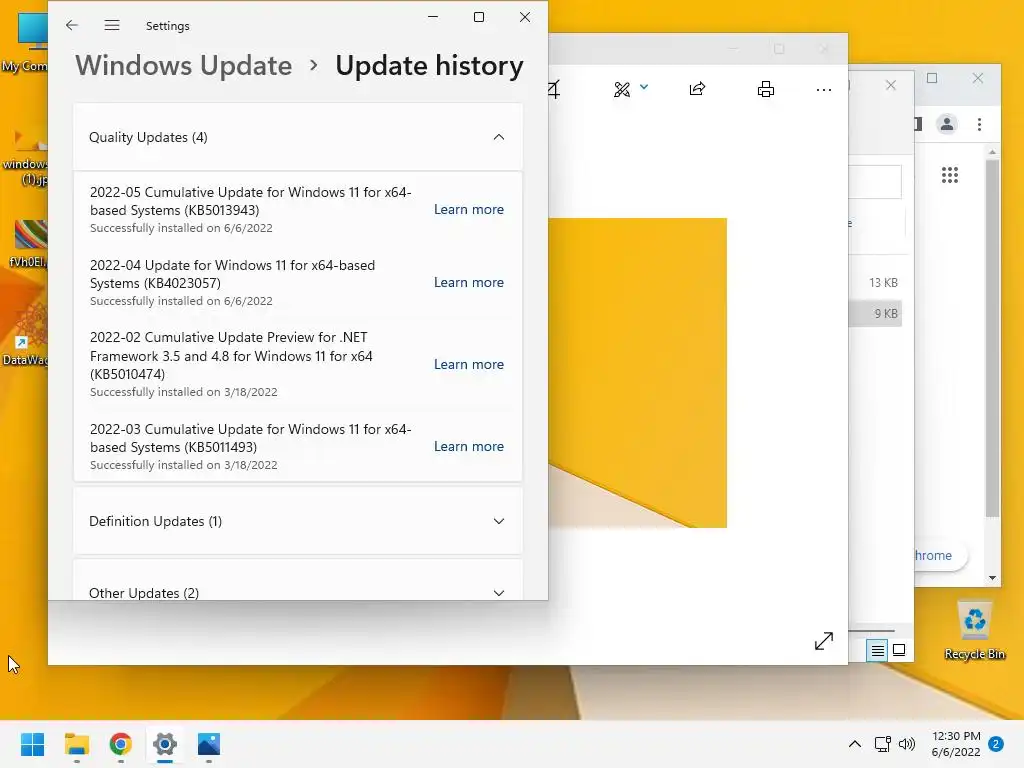Viewport: 1024px width, 768px height.
Task: Open the network status tray icon
Action: [x=882, y=744]
